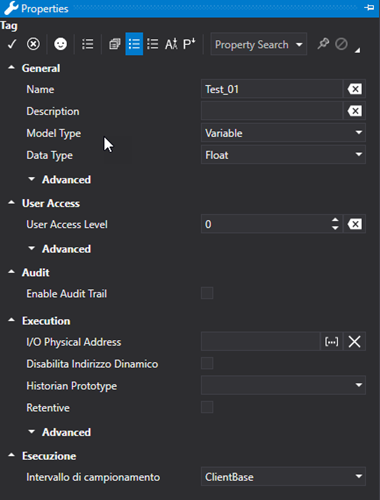This screenshot has height=500, width=380.
Task: Click the alphabetical sort icon
Action: [x=171, y=44]
